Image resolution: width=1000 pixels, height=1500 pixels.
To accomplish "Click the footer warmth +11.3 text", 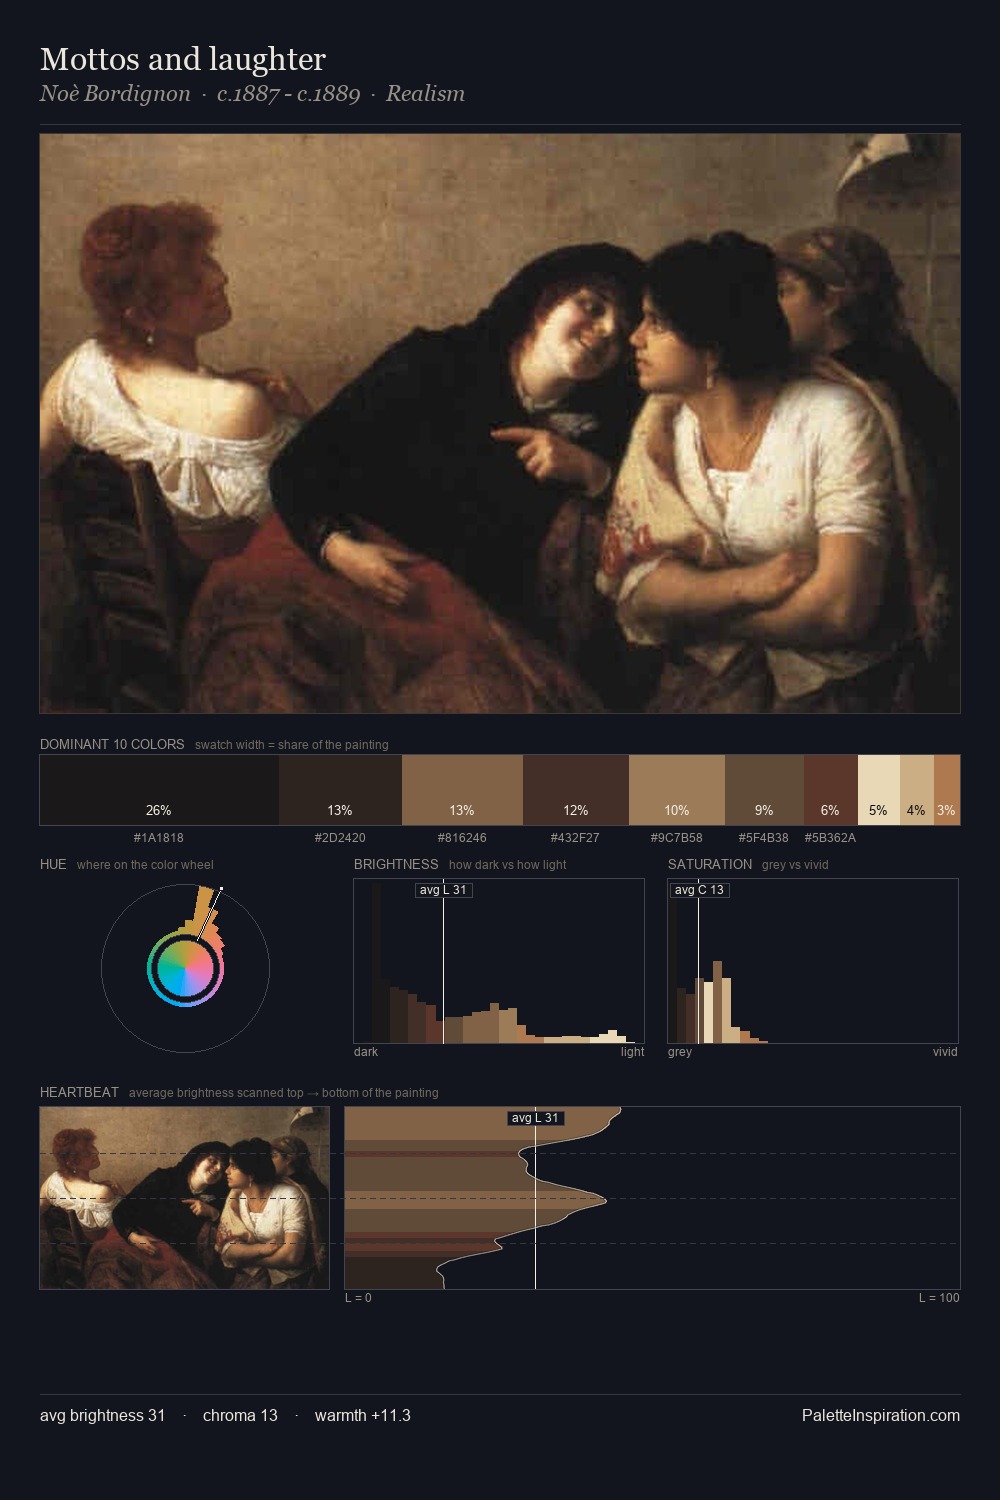I will pos(363,1415).
